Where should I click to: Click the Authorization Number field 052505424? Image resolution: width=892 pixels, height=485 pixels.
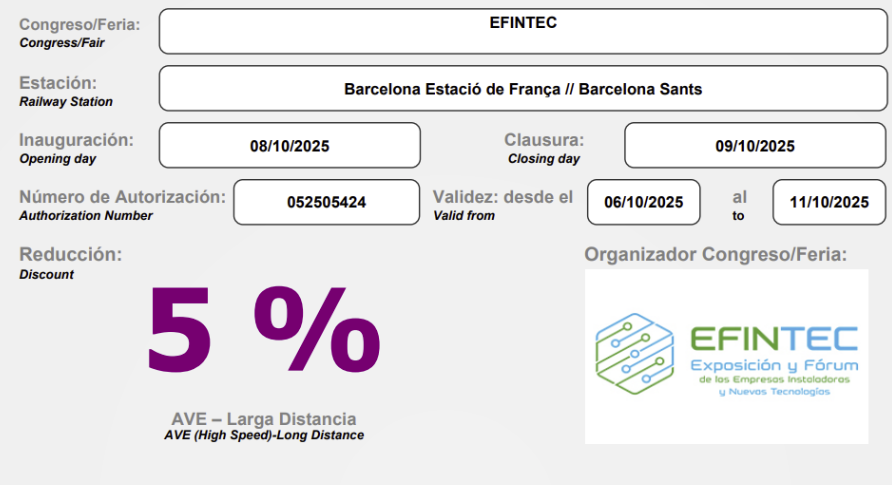[x=327, y=202]
